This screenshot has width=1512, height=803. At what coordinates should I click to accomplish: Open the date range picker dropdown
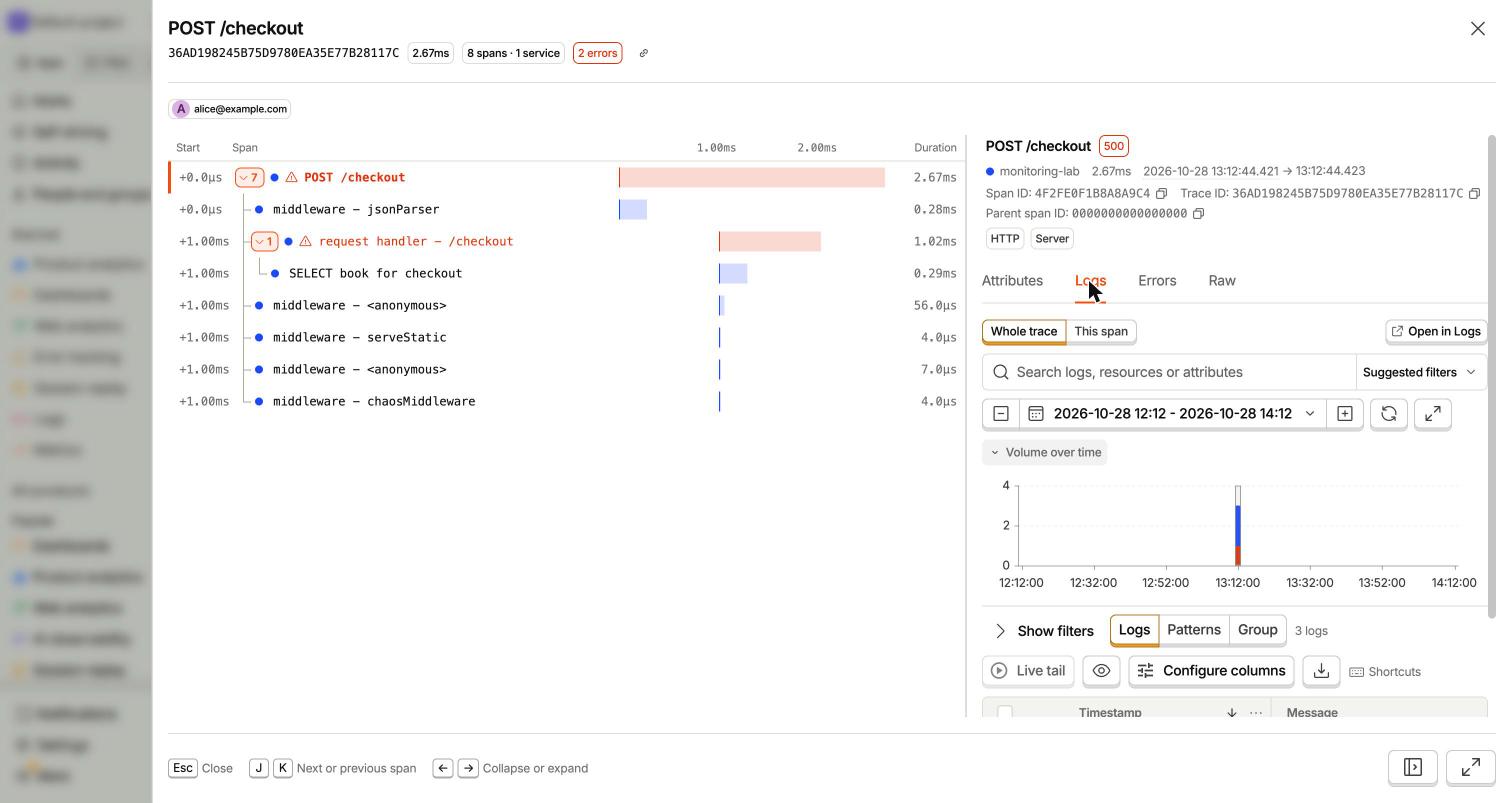click(1172, 413)
